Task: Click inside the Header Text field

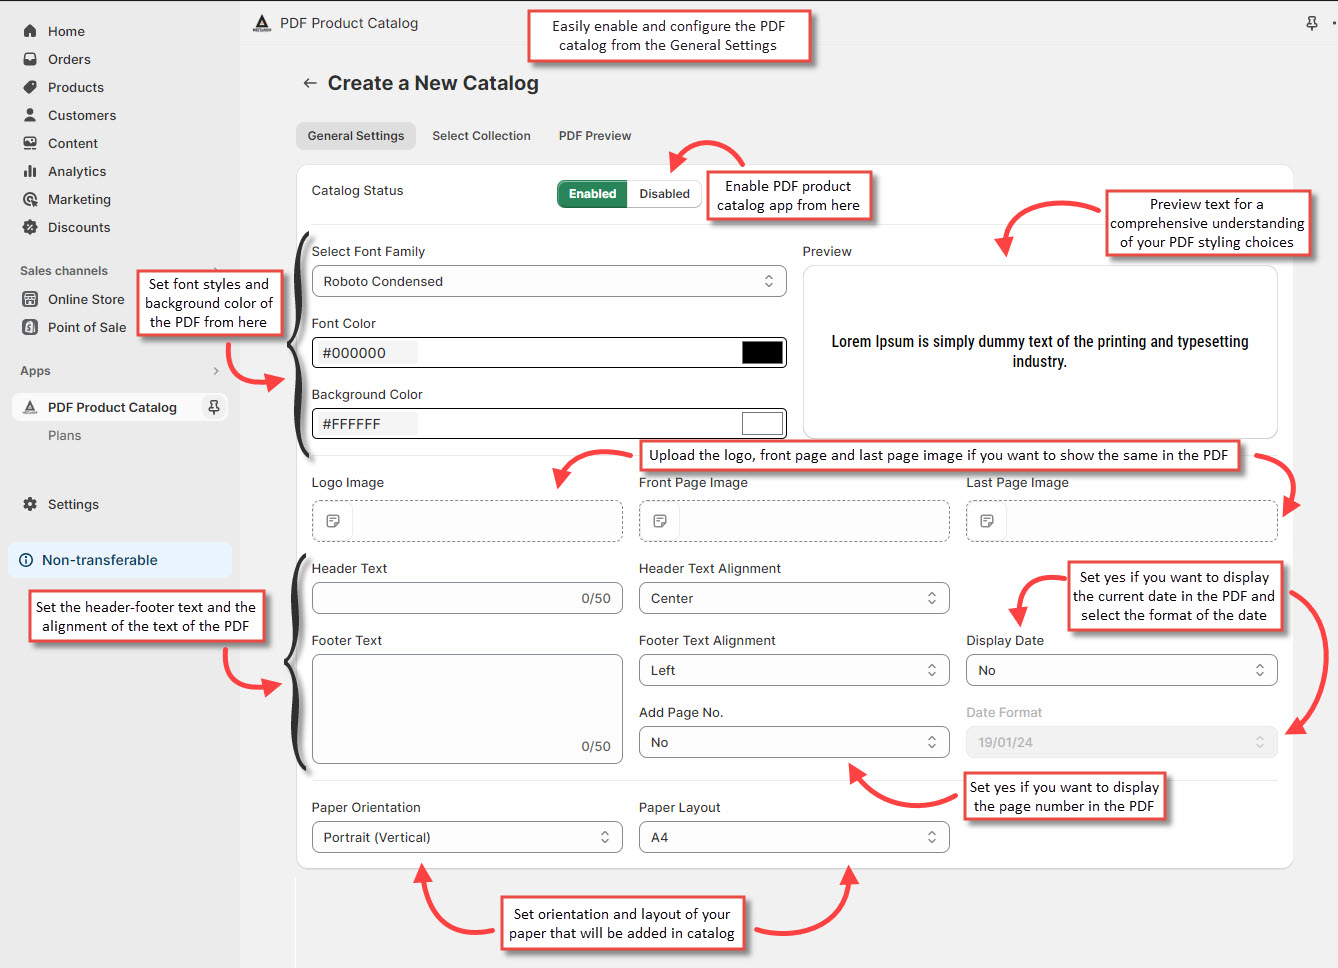Action: (467, 597)
